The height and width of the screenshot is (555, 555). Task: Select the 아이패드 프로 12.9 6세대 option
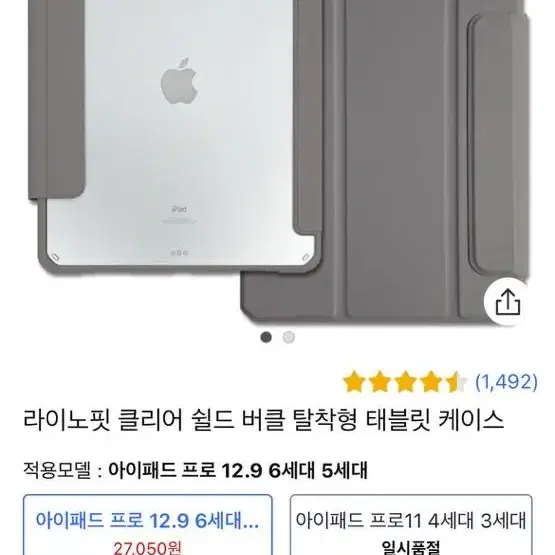pyautogui.click(x=148, y=525)
